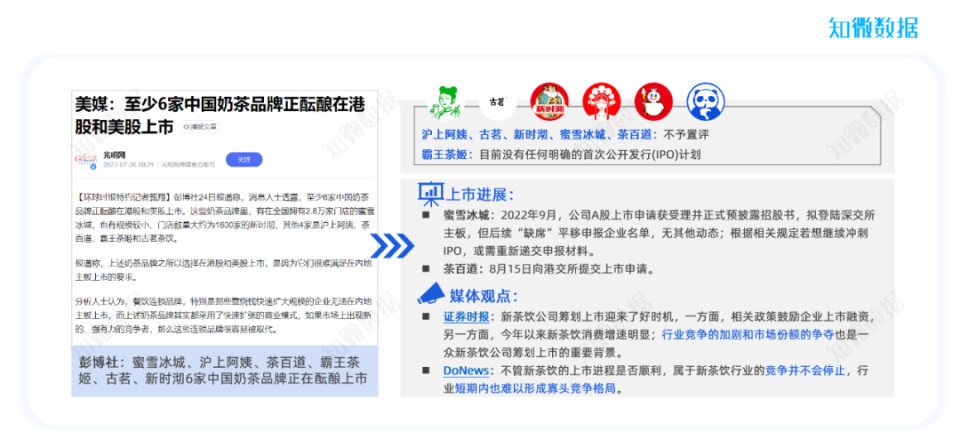Click the 媒体观点 section heading
This screenshot has width=960, height=439.
pos(484,296)
